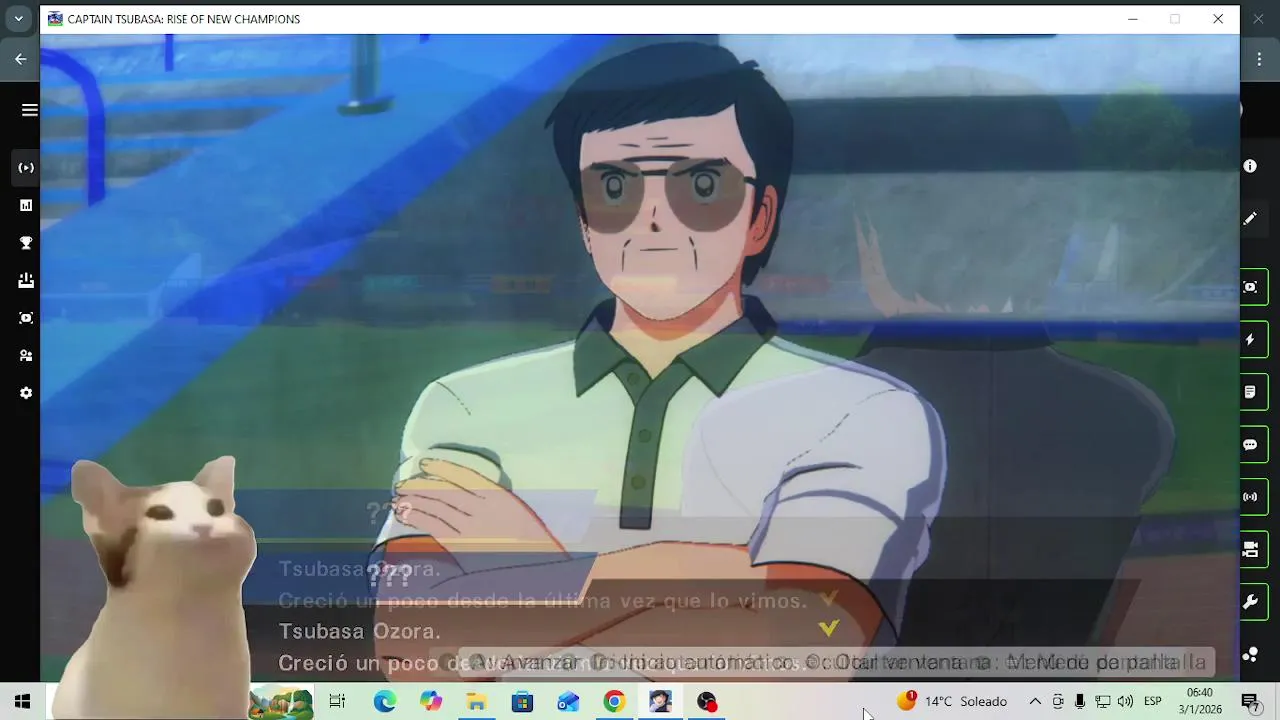
Task: Click the green lightning bolt button in right sidebar
Action: (1251, 340)
